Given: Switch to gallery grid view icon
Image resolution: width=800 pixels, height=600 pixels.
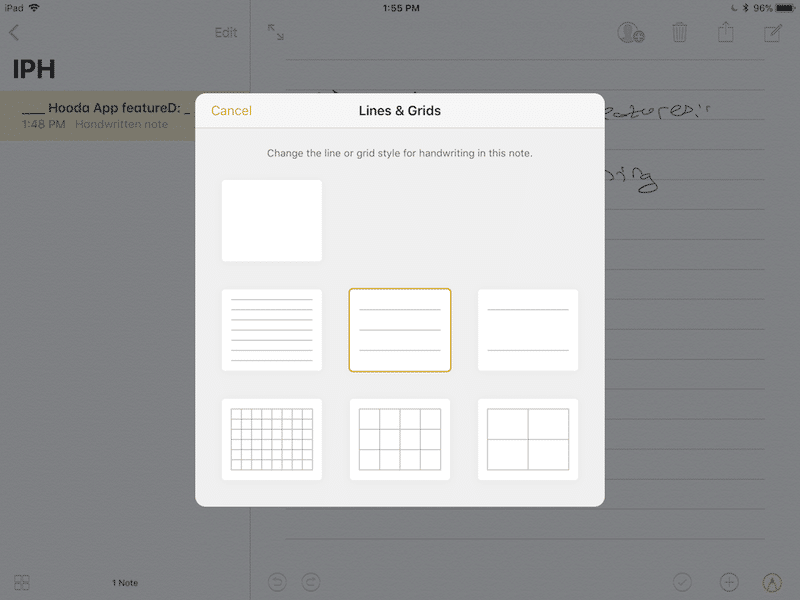Looking at the screenshot, I should tap(22, 582).
